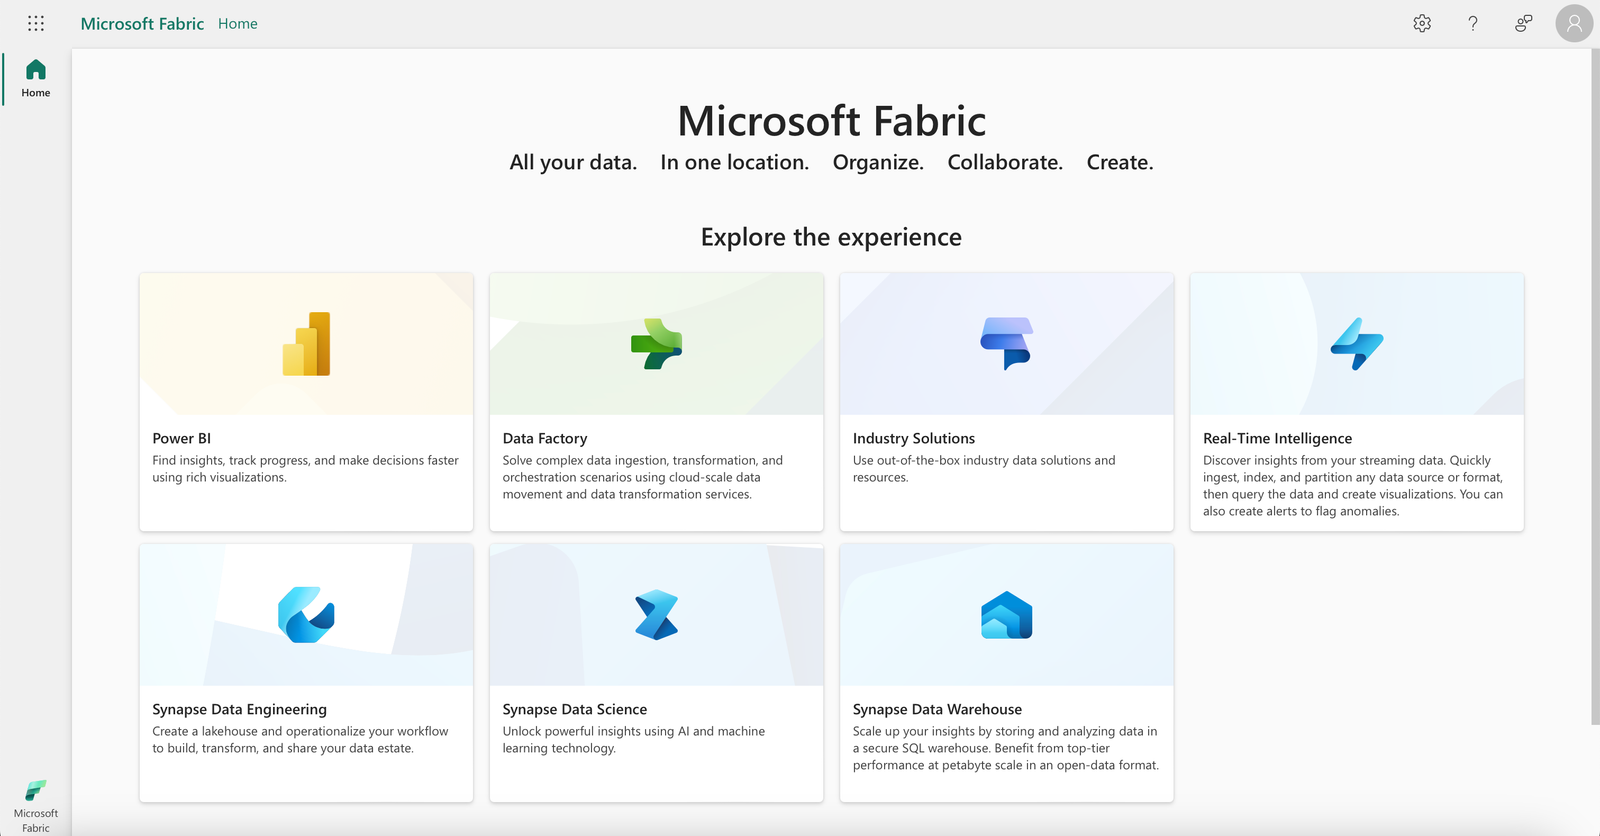1600x836 pixels.
Task: Open the Data Factory card title
Action: (x=545, y=438)
